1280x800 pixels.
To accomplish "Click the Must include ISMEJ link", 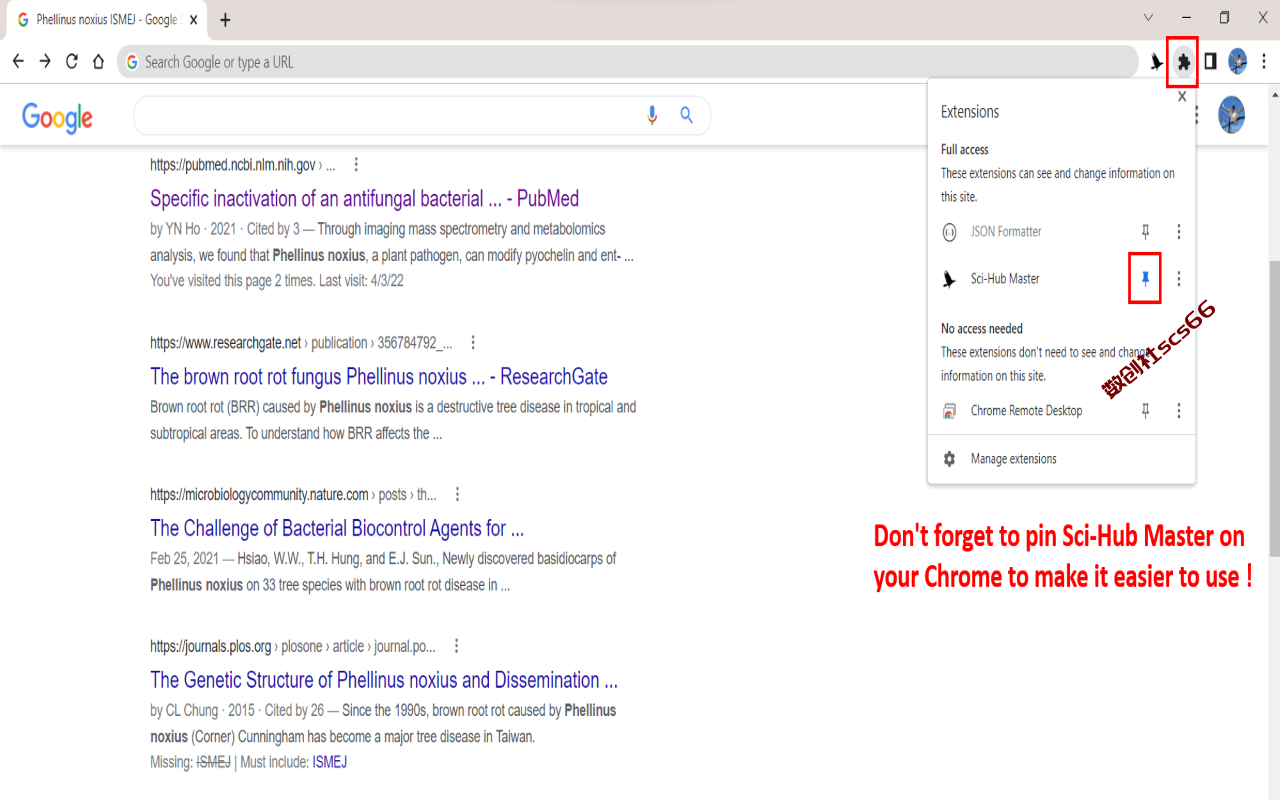I will (x=329, y=762).
